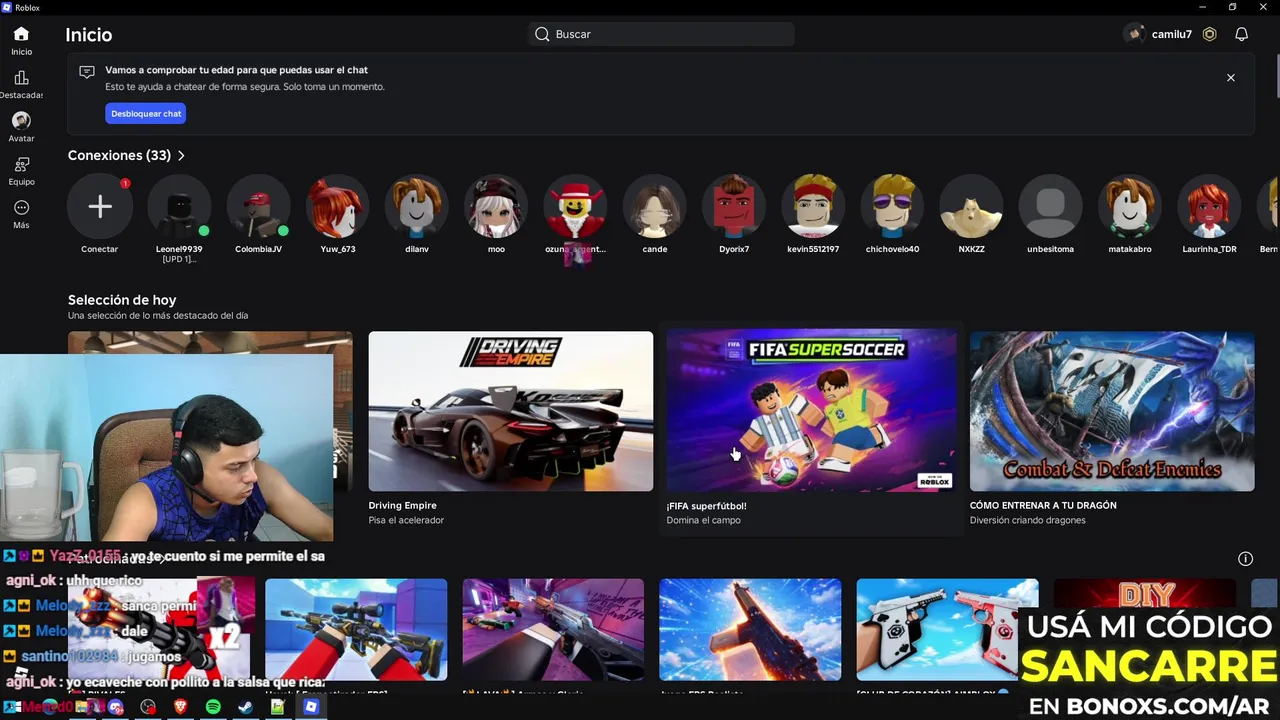
Task: Open Laurinha_TDR's connection avatar
Action: (1209, 207)
